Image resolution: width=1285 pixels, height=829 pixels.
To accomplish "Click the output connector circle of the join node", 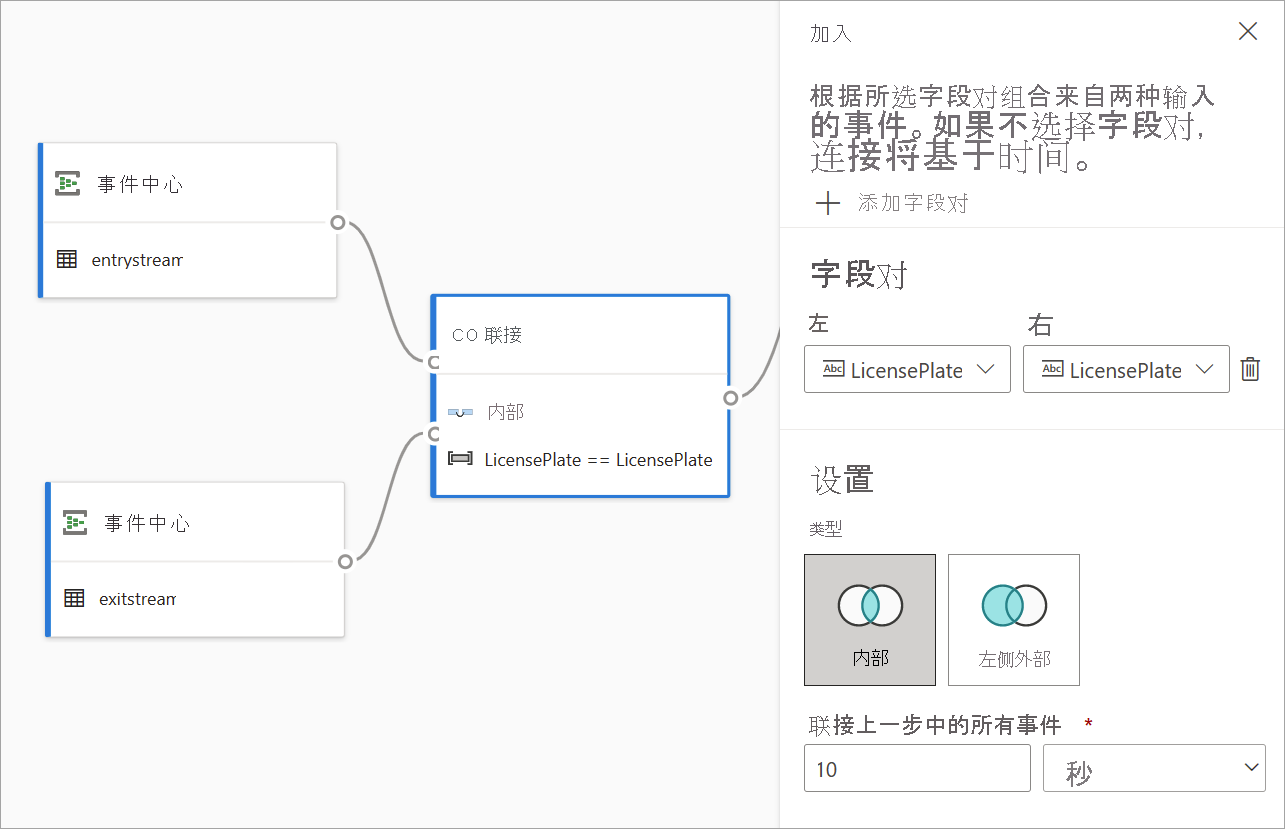I will point(731,398).
